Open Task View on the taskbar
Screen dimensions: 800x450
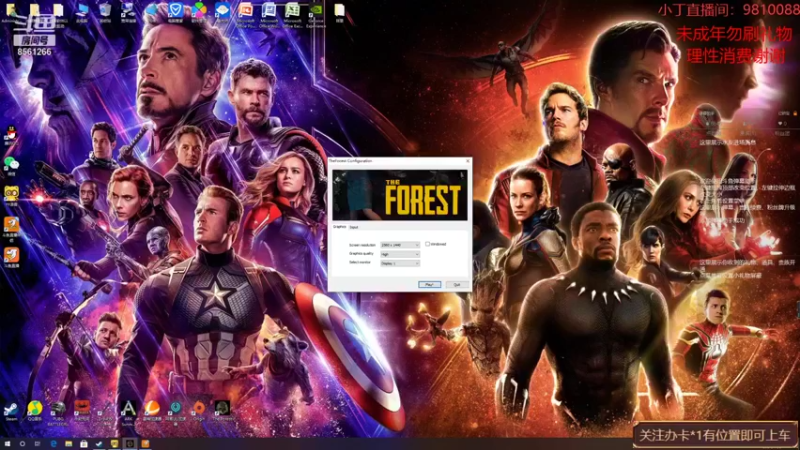click(37, 444)
